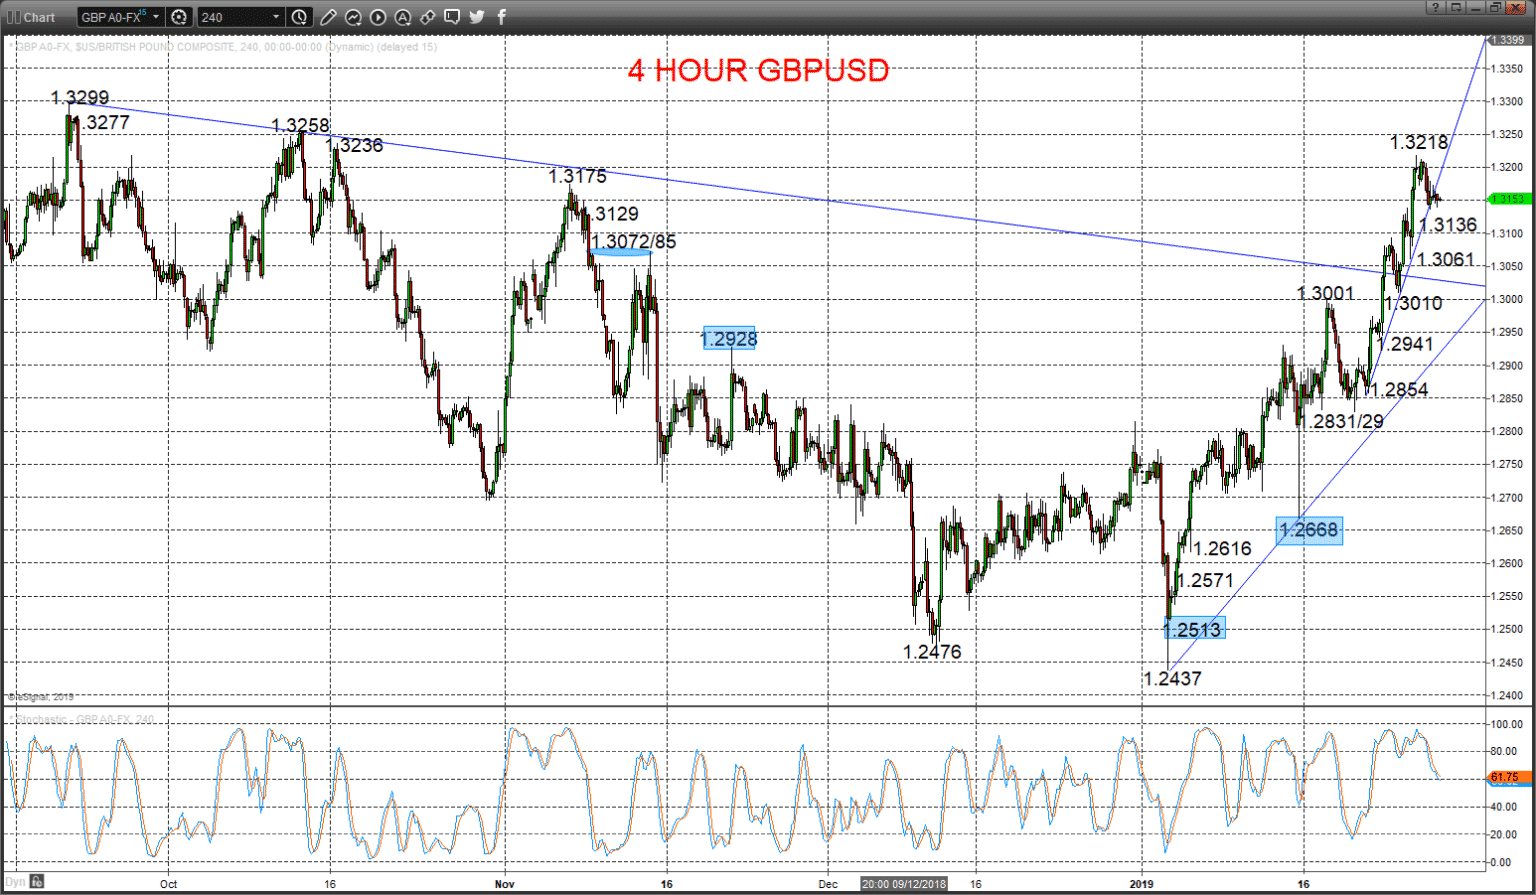This screenshot has height=895, width=1536.
Task: Select the pencil drawing tool
Action: click(329, 17)
